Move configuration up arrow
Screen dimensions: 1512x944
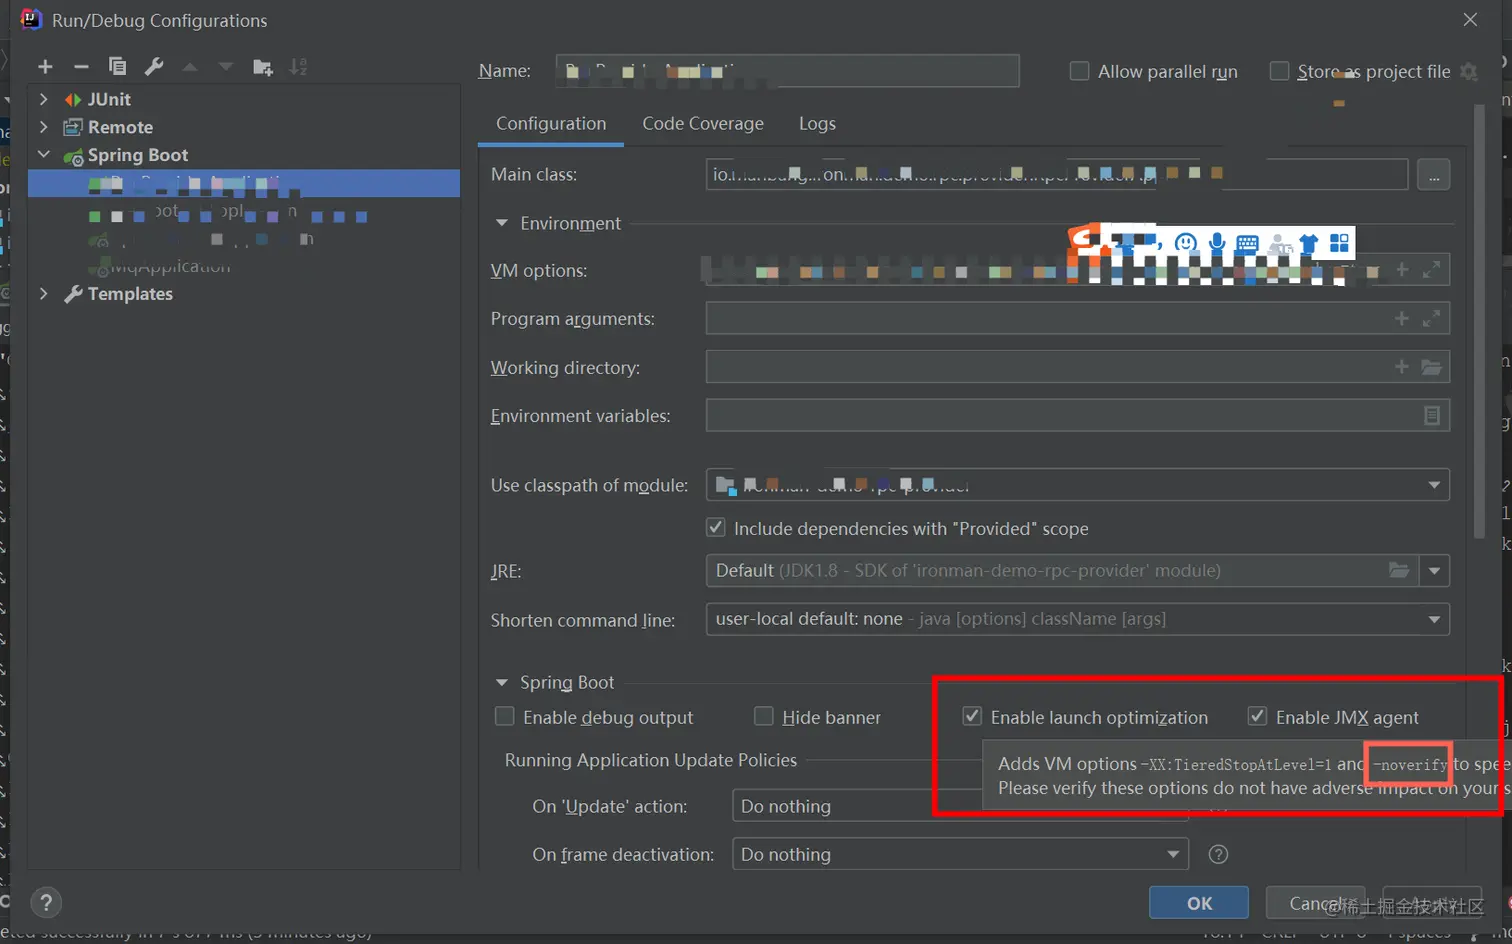(190, 67)
